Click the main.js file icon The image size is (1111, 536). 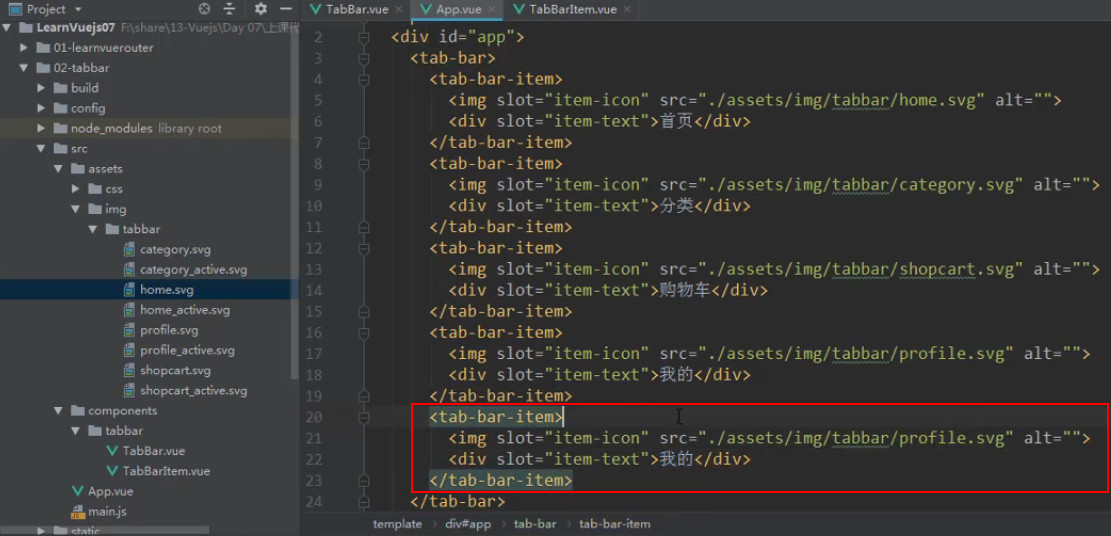(x=77, y=512)
